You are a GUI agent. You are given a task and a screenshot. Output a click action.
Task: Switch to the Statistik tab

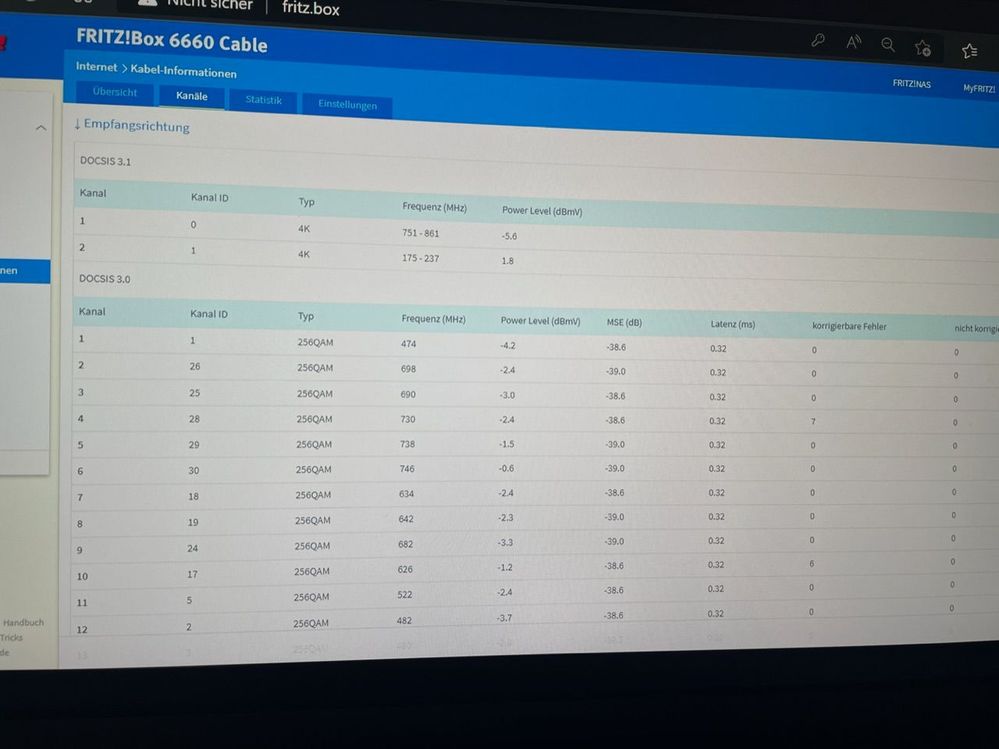(x=263, y=100)
